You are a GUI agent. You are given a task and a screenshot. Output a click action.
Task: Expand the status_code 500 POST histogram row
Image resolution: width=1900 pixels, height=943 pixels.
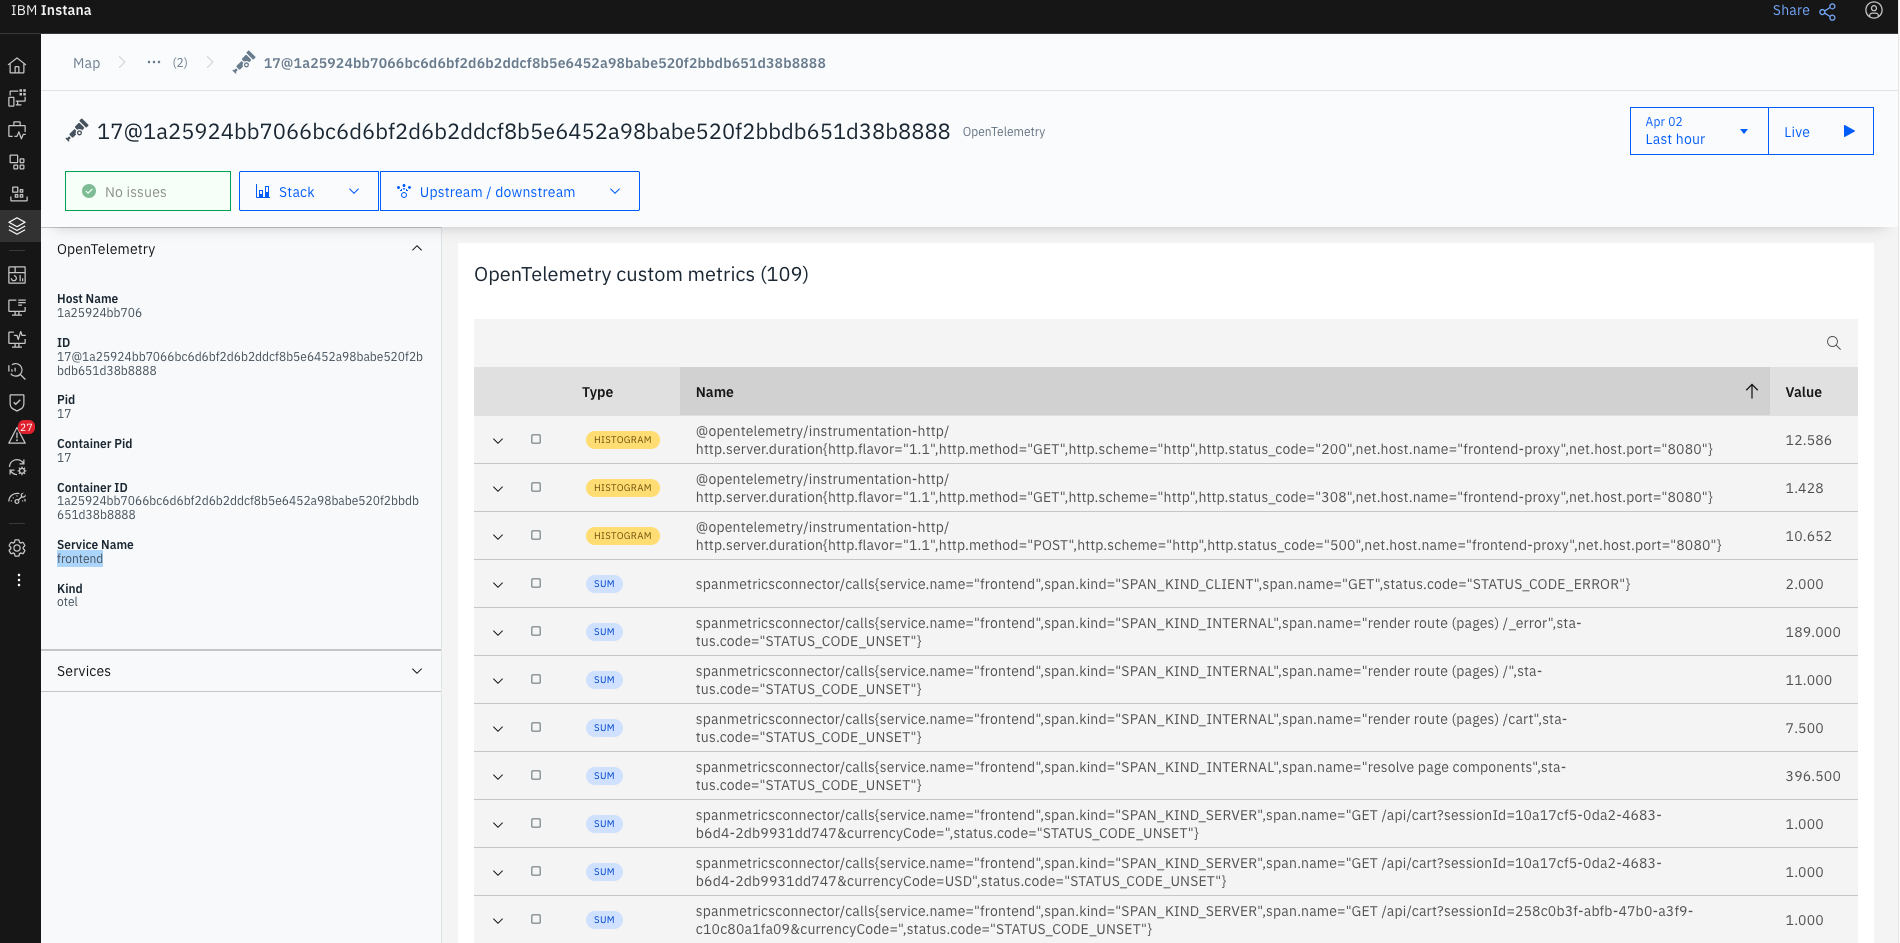(x=498, y=536)
